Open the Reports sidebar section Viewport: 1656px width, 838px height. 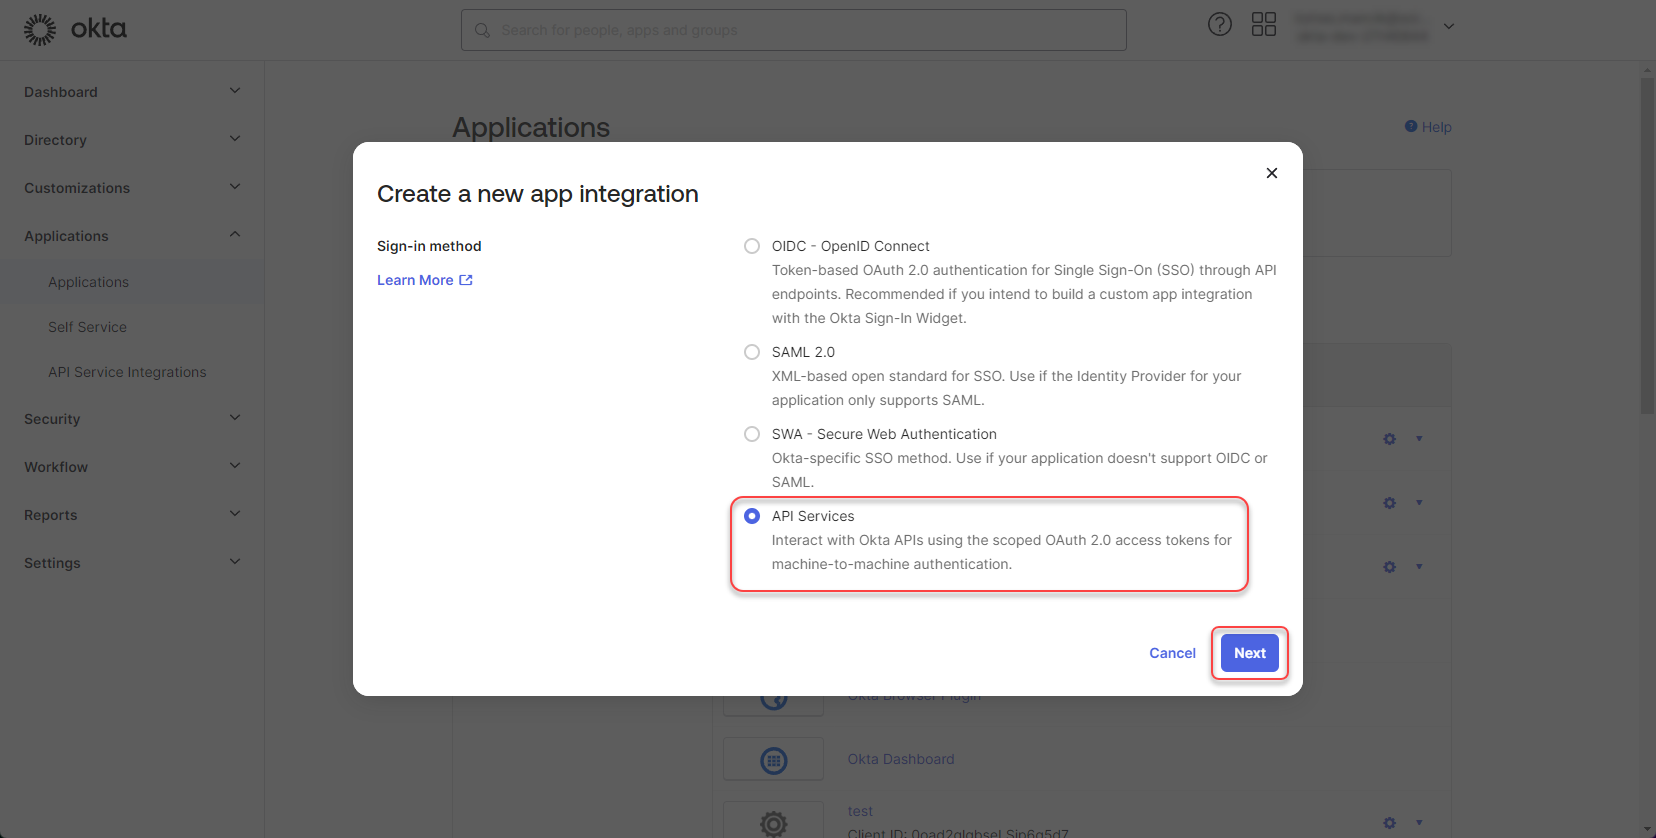pos(51,515)
